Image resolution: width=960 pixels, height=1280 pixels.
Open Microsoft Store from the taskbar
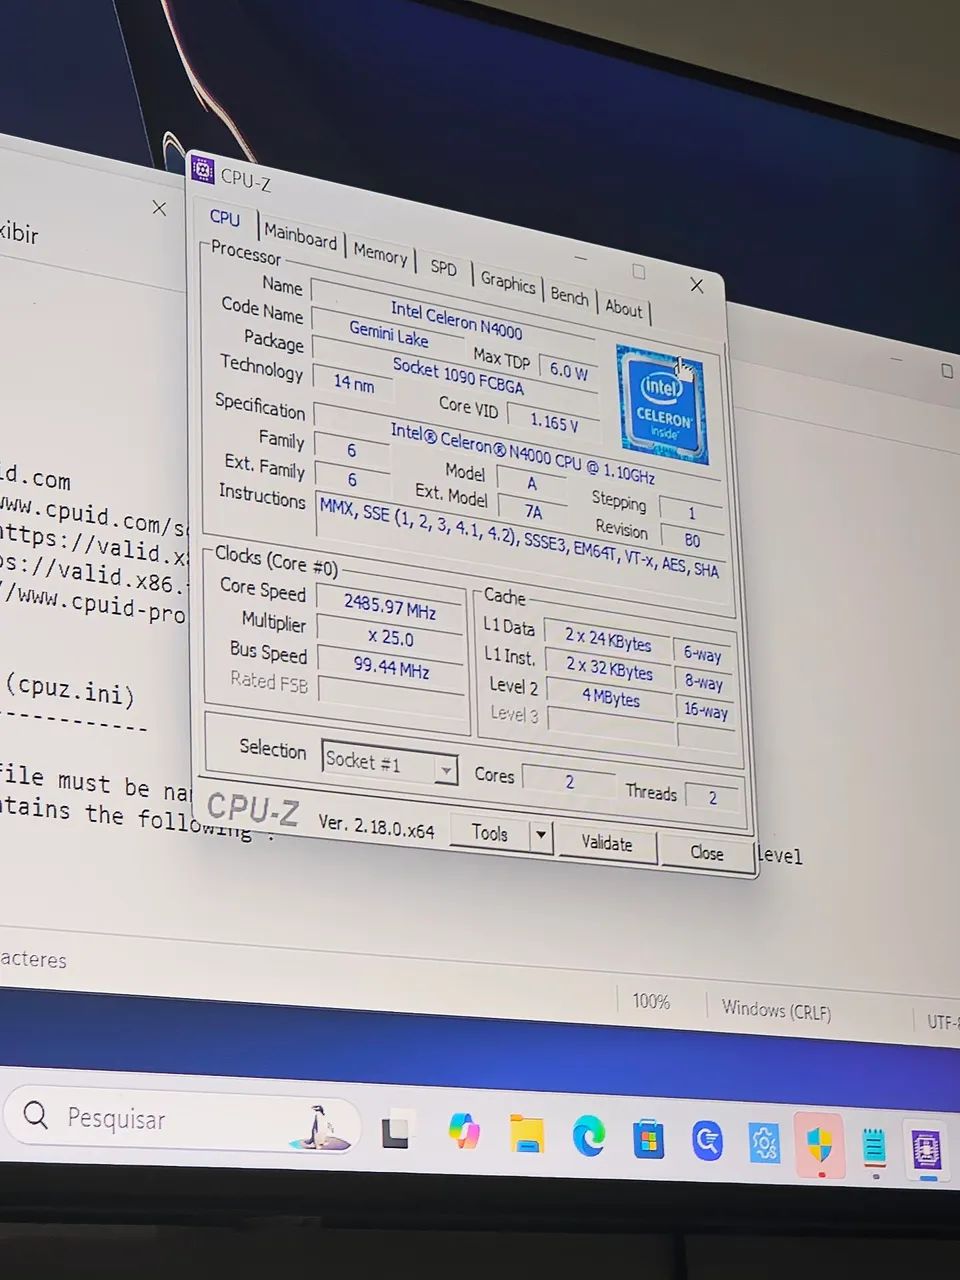click(648, 1140)
